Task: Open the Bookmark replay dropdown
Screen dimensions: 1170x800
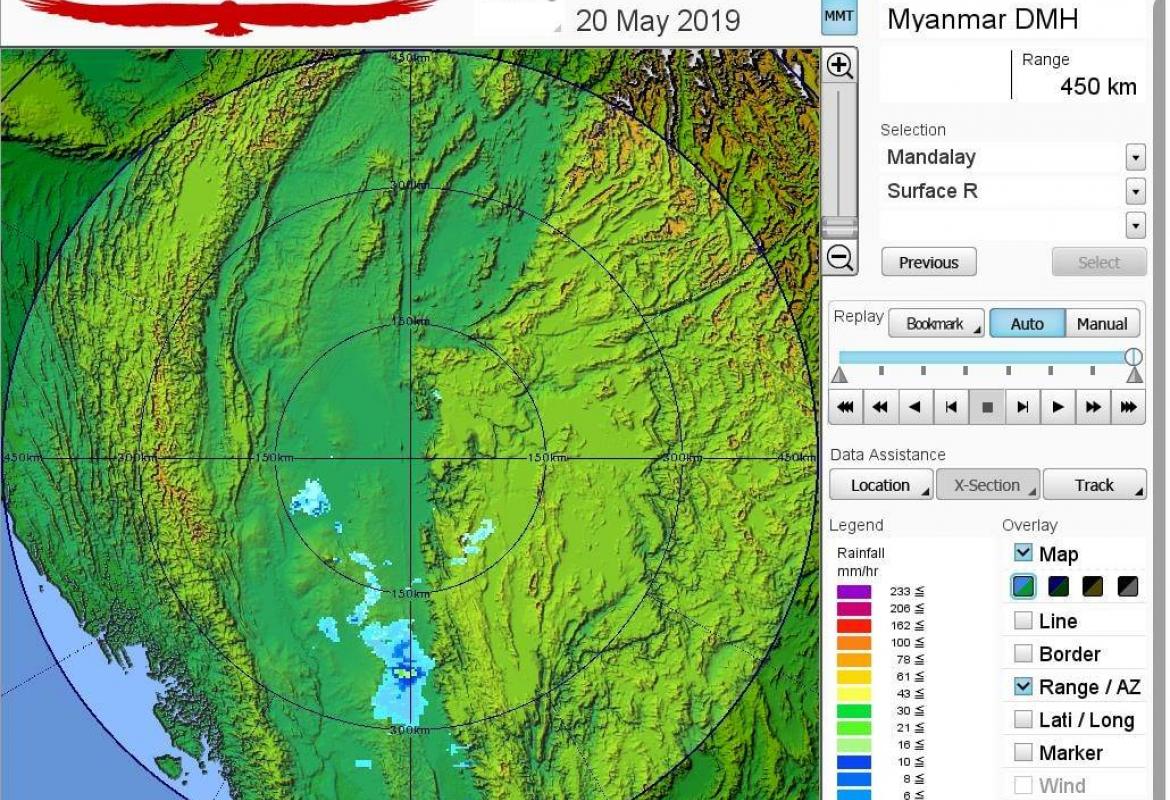Action: point(936,324)
